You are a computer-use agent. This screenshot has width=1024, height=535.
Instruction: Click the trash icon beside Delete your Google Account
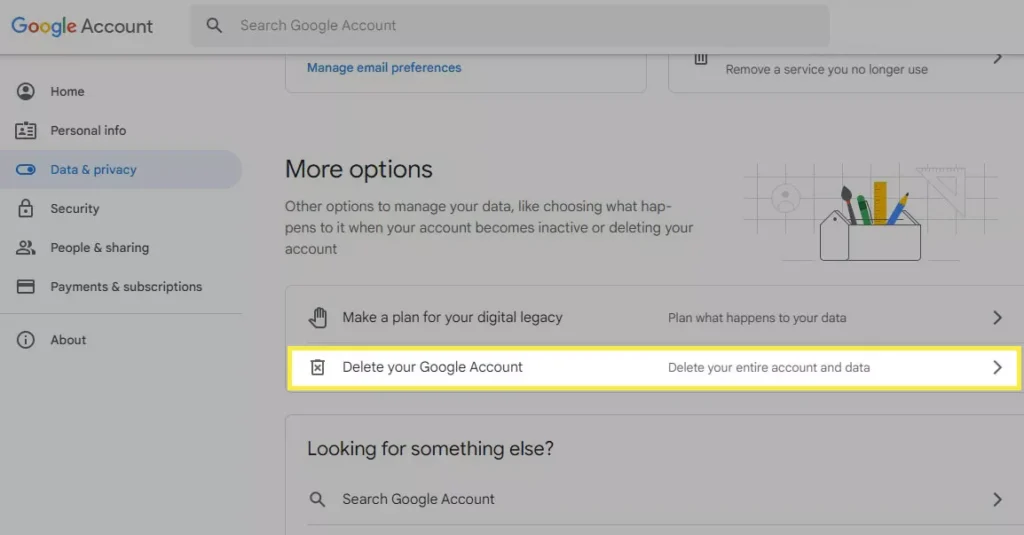click(x=317, y=368)
